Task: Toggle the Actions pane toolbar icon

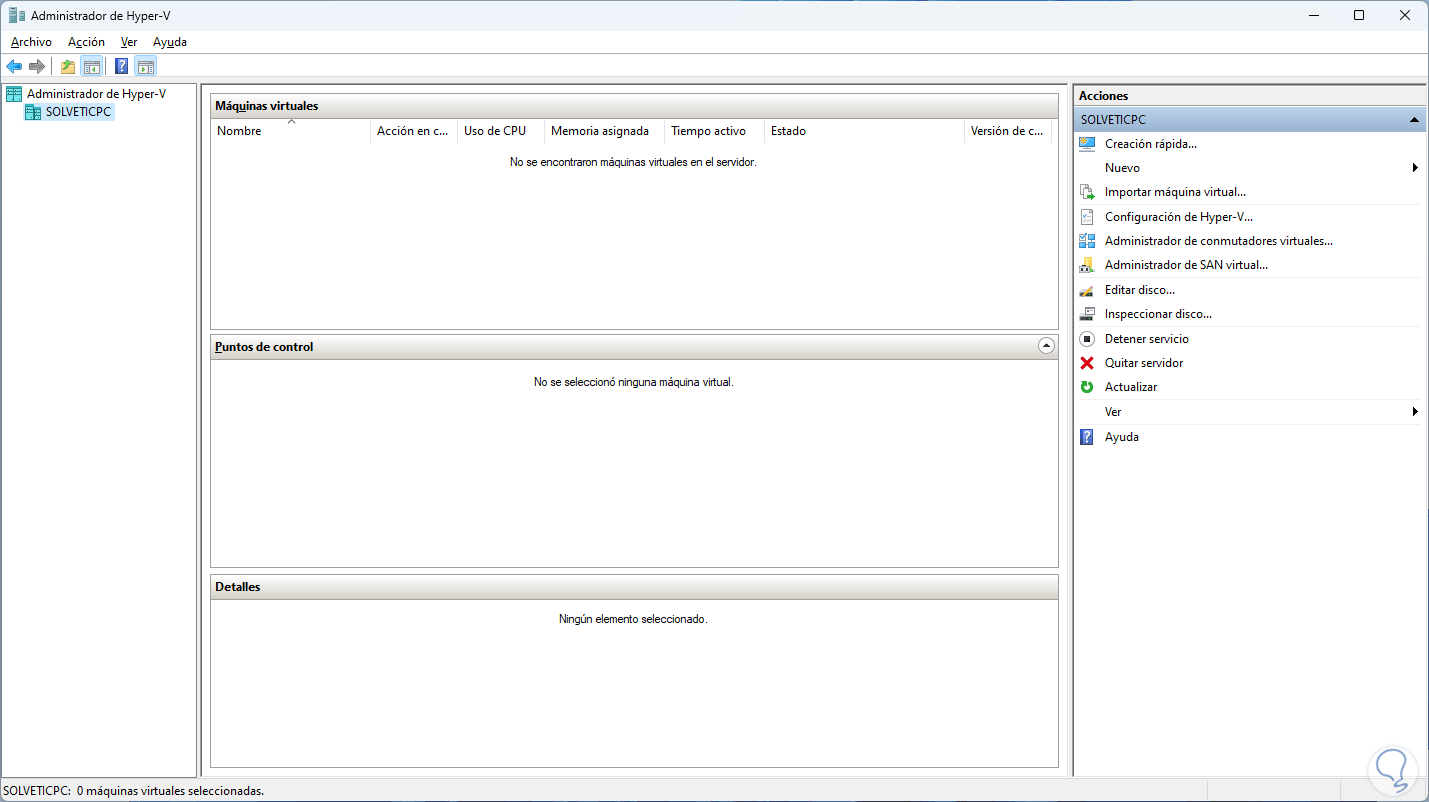Action: 146,67
